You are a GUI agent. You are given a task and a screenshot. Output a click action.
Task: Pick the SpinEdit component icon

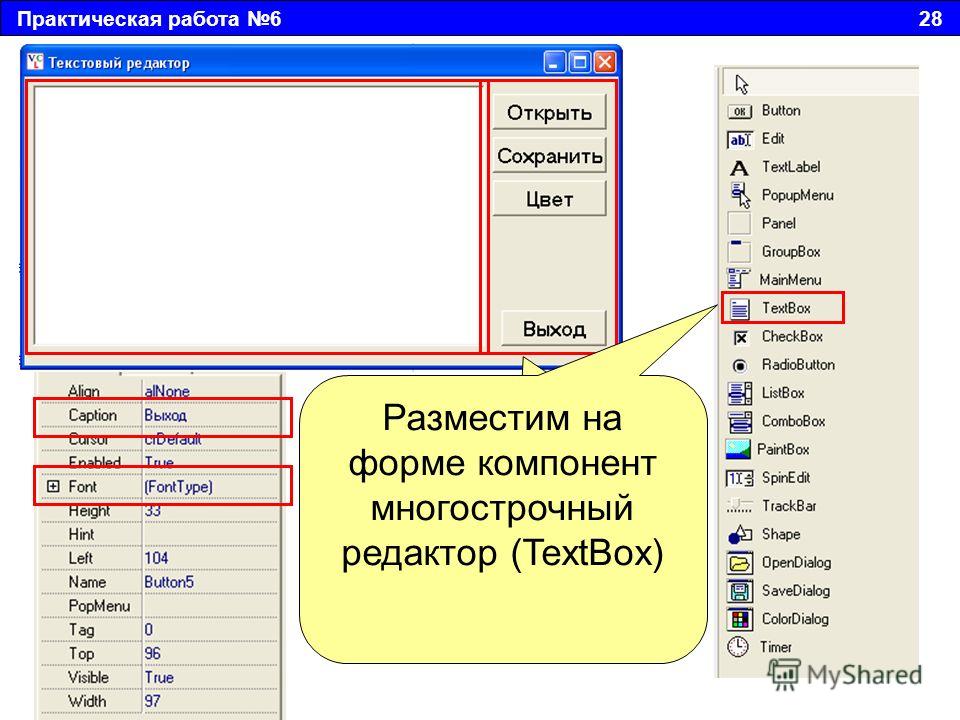(x=740, y=478)
